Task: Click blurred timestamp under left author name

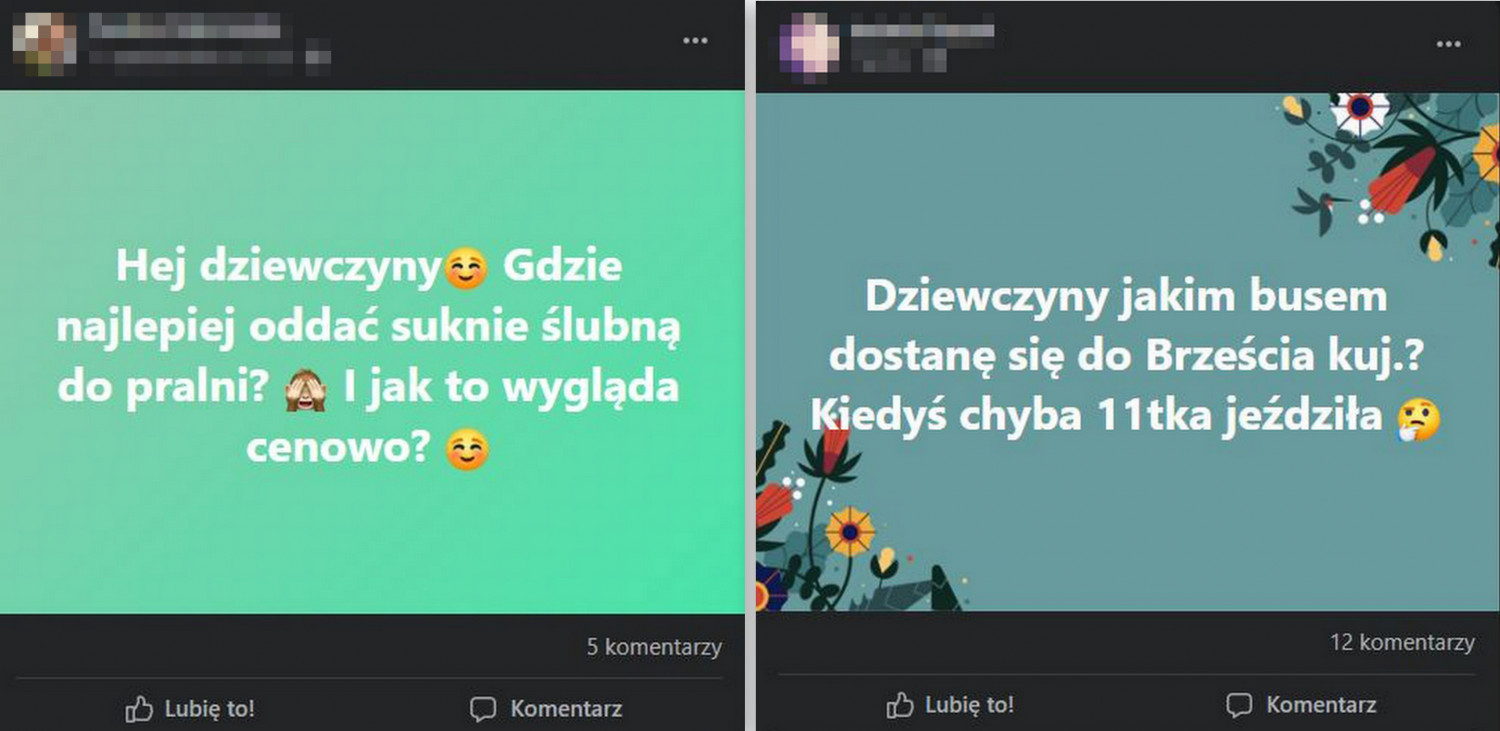Action: coord(210,56)
